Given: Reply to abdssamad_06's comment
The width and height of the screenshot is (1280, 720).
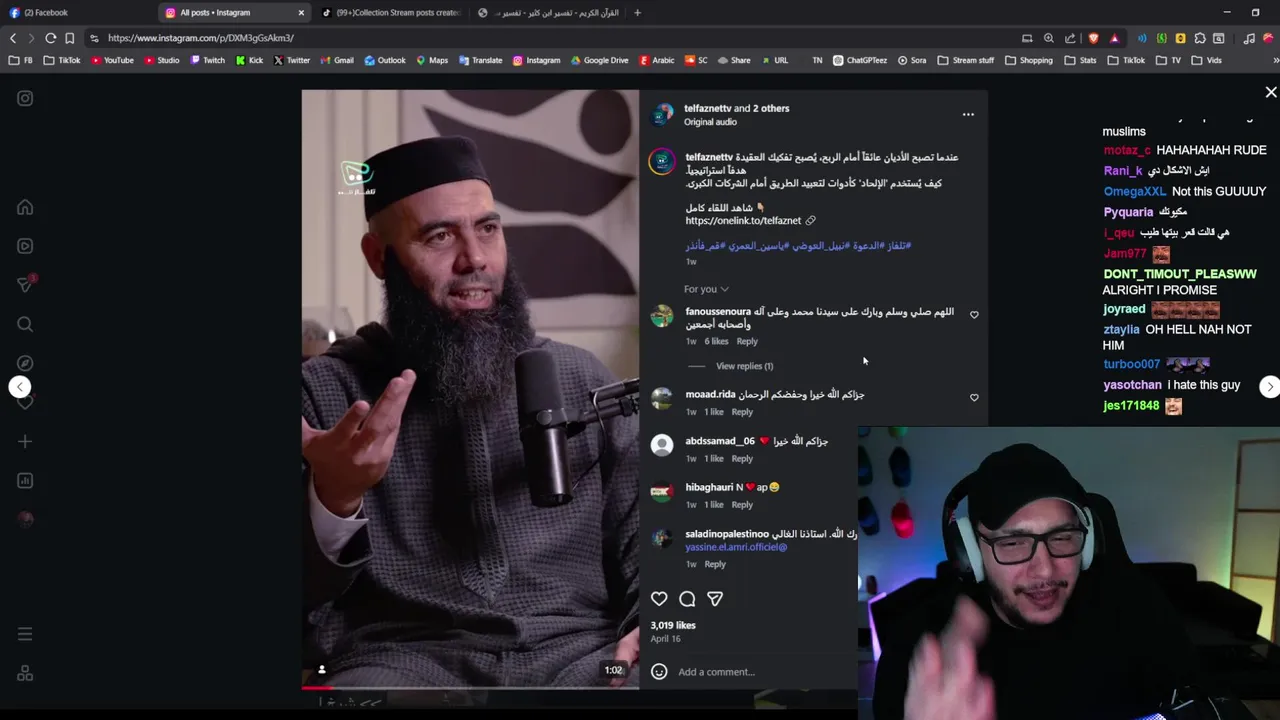Looking at the screenshot, I should pyautogui.click(x=742, y=459).
